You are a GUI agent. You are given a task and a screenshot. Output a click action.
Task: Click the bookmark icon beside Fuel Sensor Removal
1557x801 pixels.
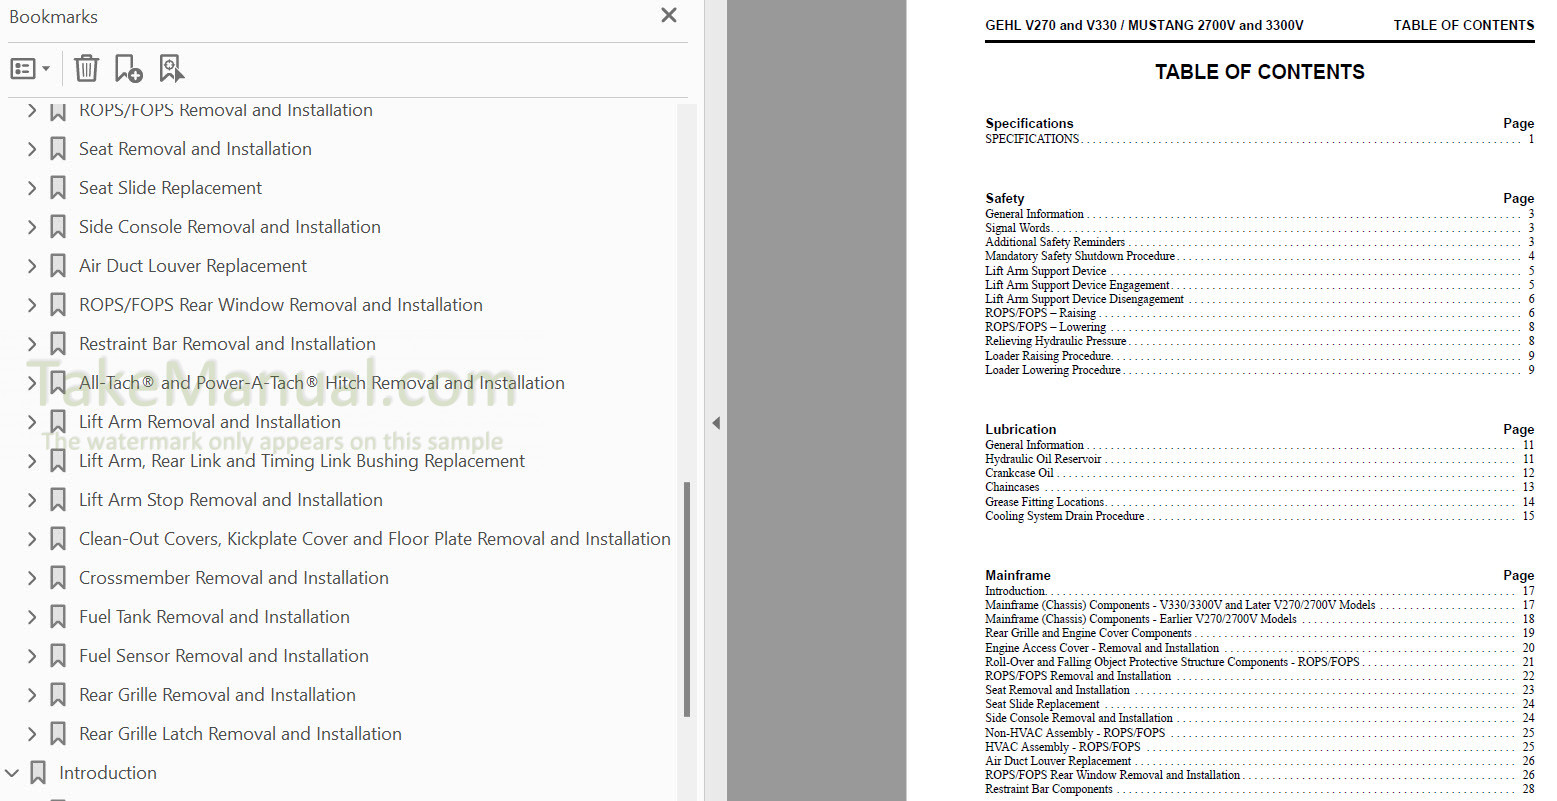click(58, 656)
